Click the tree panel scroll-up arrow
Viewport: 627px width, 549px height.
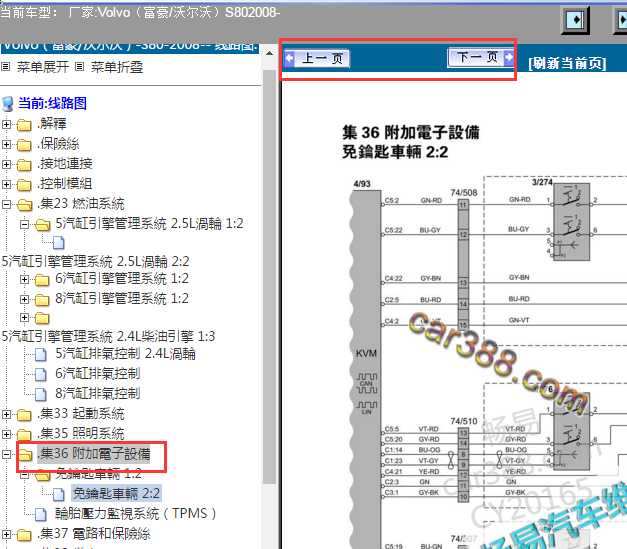tap(270, 53)
